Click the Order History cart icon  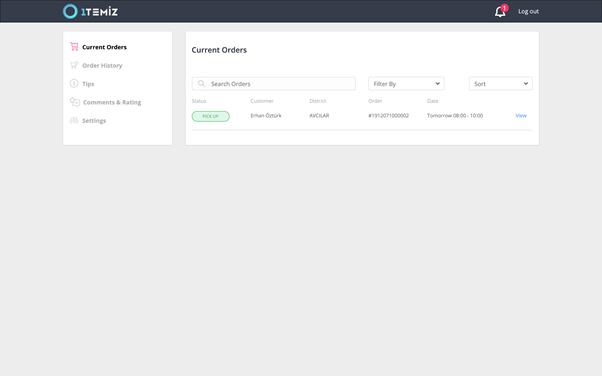74,65
